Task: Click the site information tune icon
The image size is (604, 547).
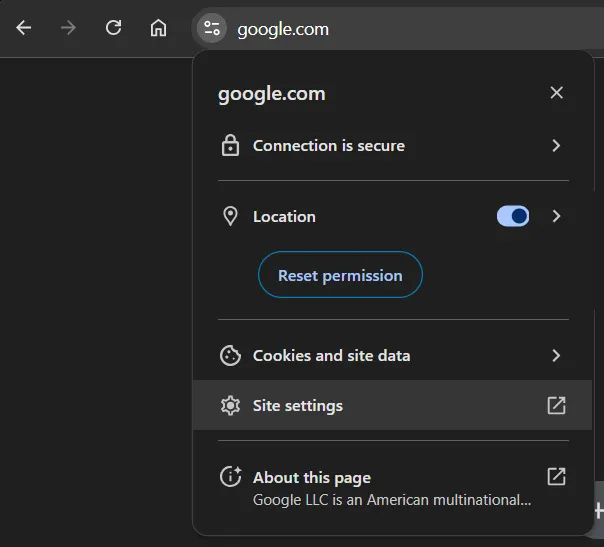Action: tap(212, 28)
